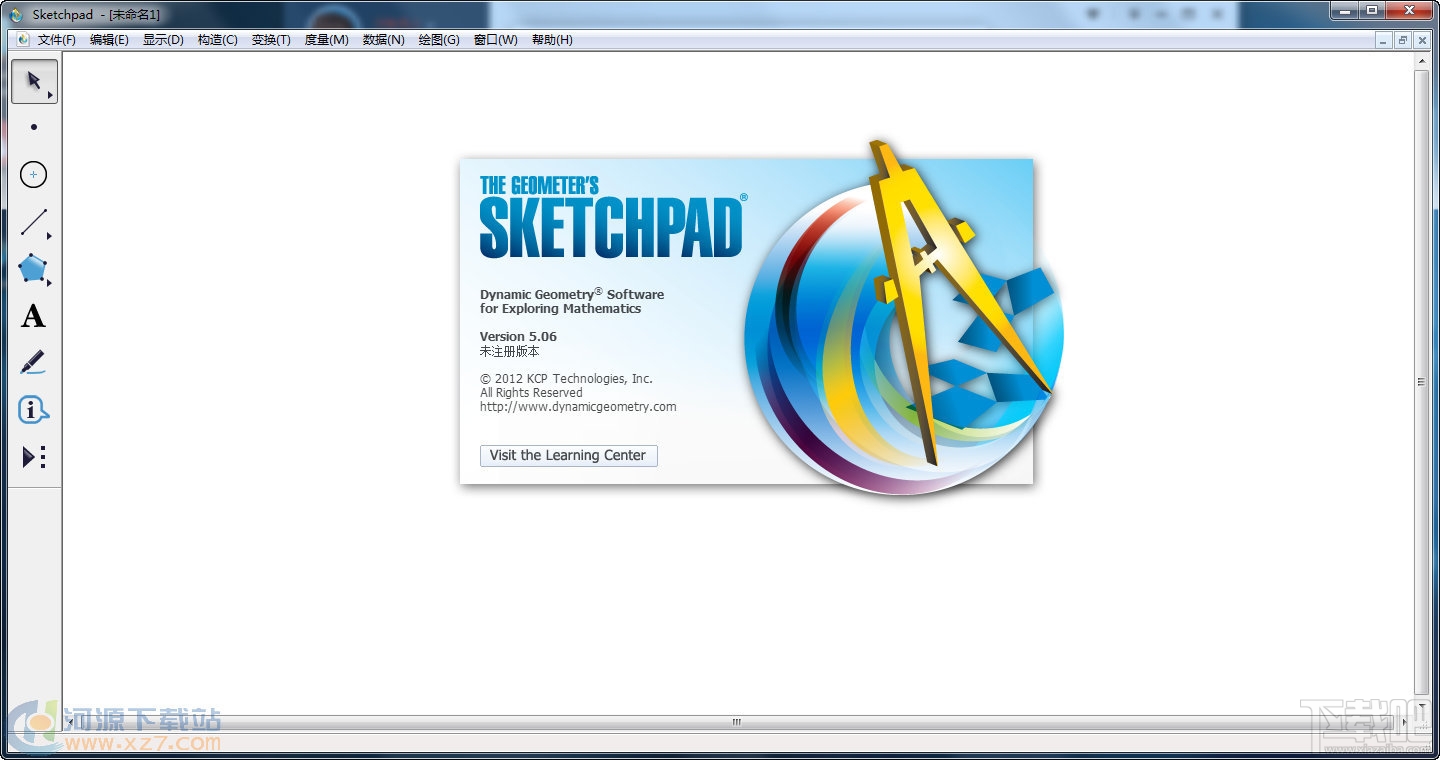Open the 度量(M) menu

click(325, 40)
